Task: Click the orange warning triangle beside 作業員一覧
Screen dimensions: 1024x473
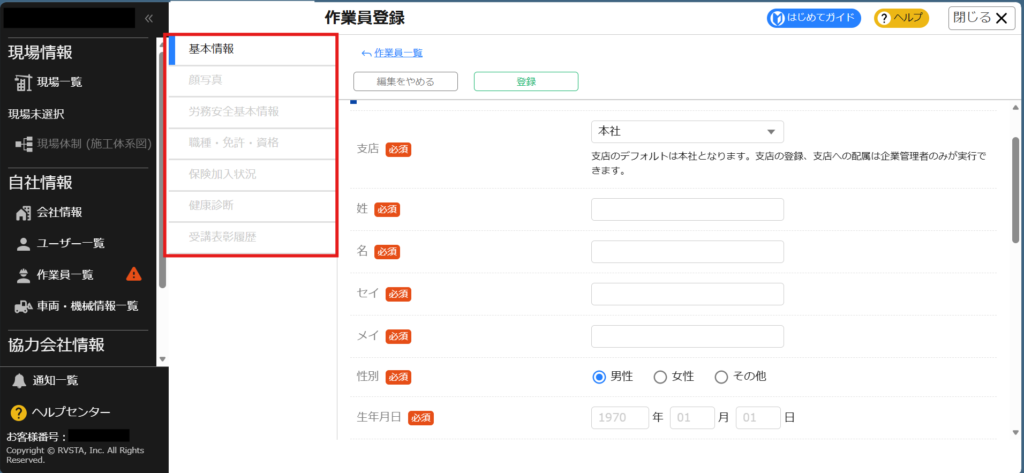Action: (133, 274)
